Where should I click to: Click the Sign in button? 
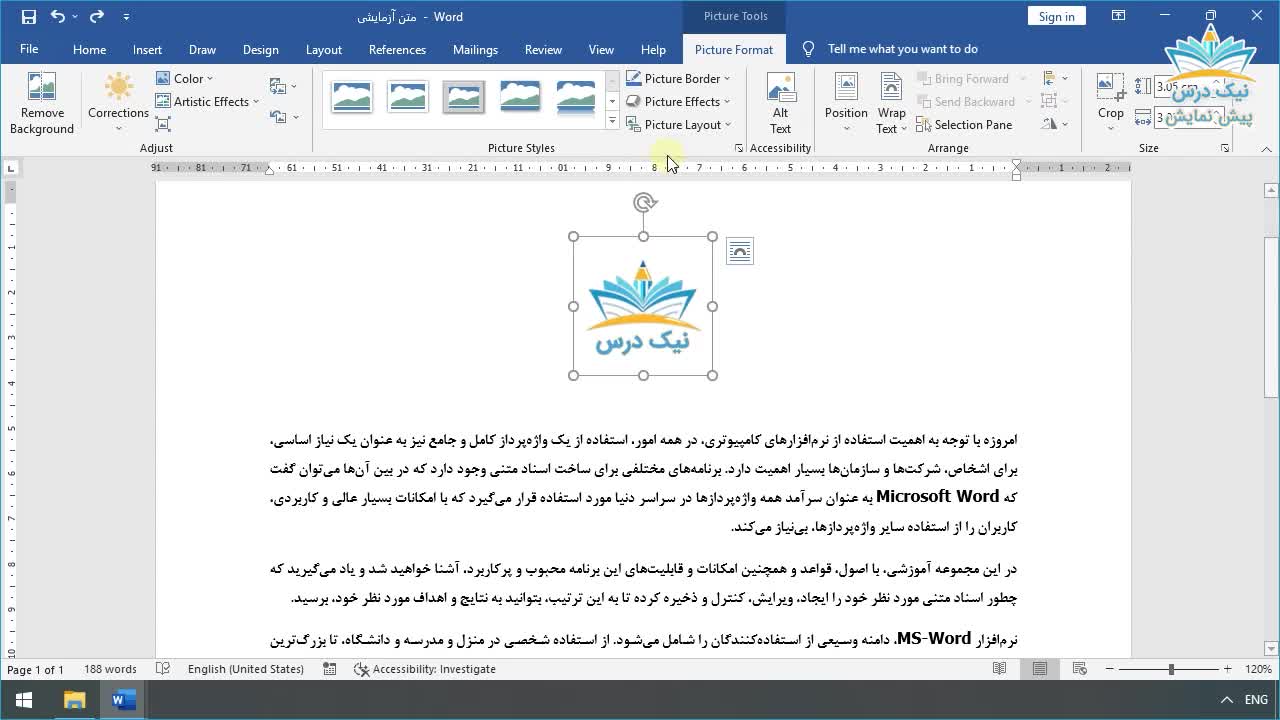[1056, 17]
